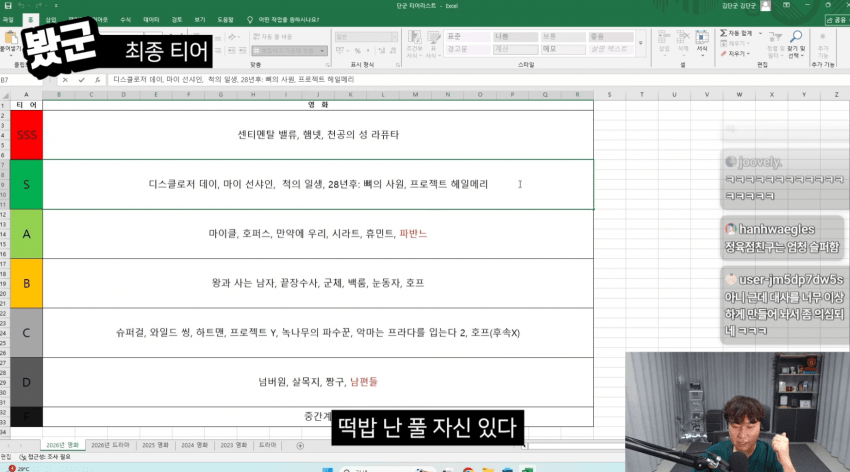Click the user account avatar

765,5
